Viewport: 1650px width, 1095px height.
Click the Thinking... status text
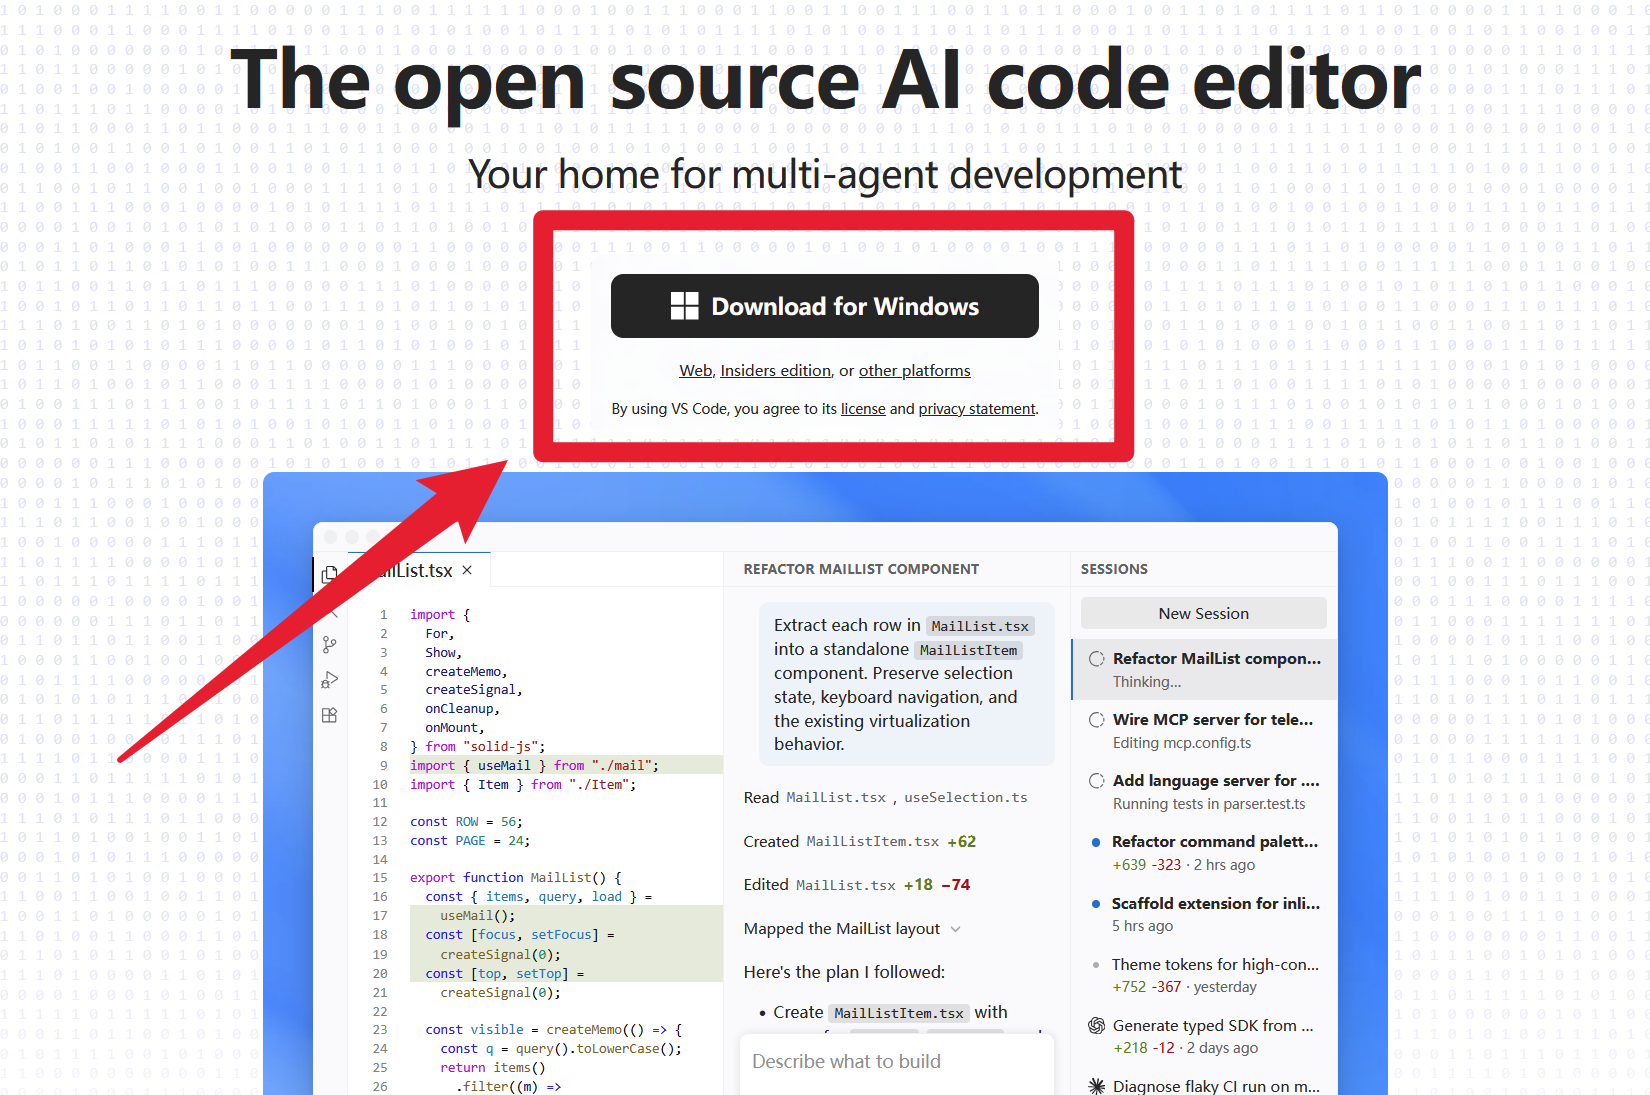point(1147,682)
